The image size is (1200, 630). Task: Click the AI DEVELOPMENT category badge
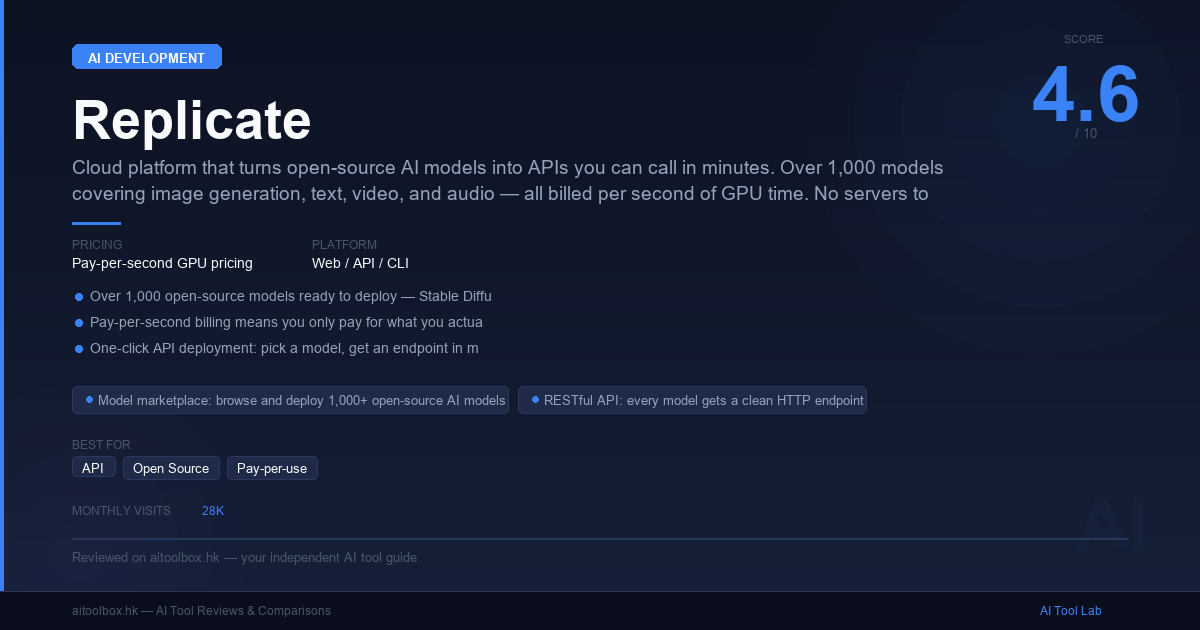point(147,57)
